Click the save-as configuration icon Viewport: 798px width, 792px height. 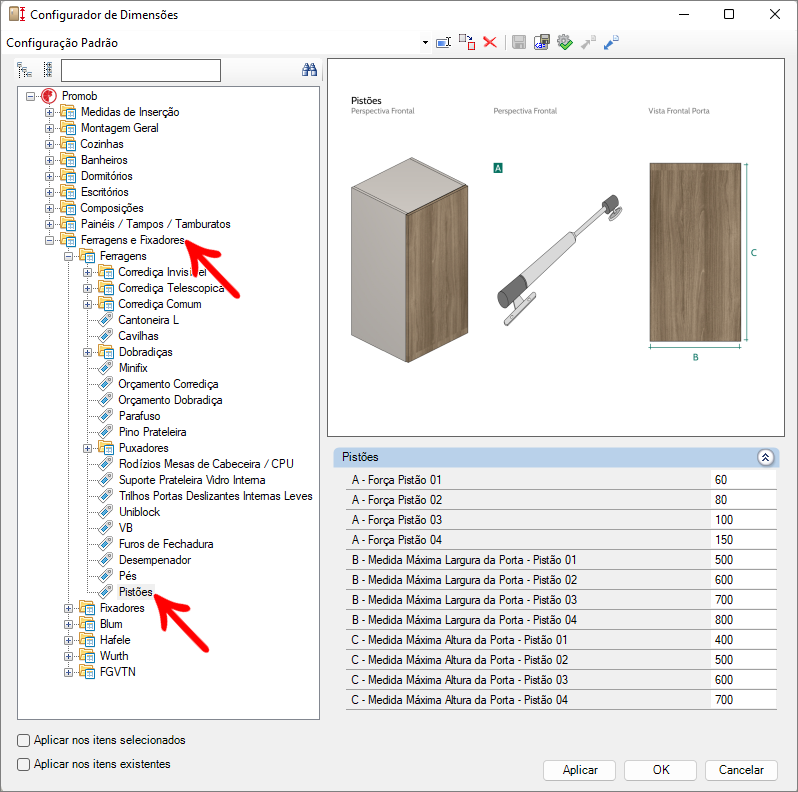(542, 42)
